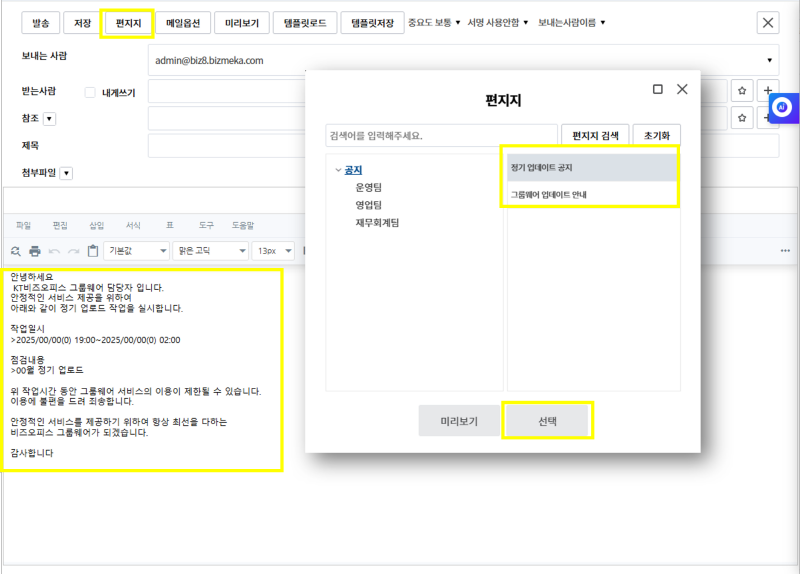Select 그룹웨어 업데이트 안내 stationery

592,194
